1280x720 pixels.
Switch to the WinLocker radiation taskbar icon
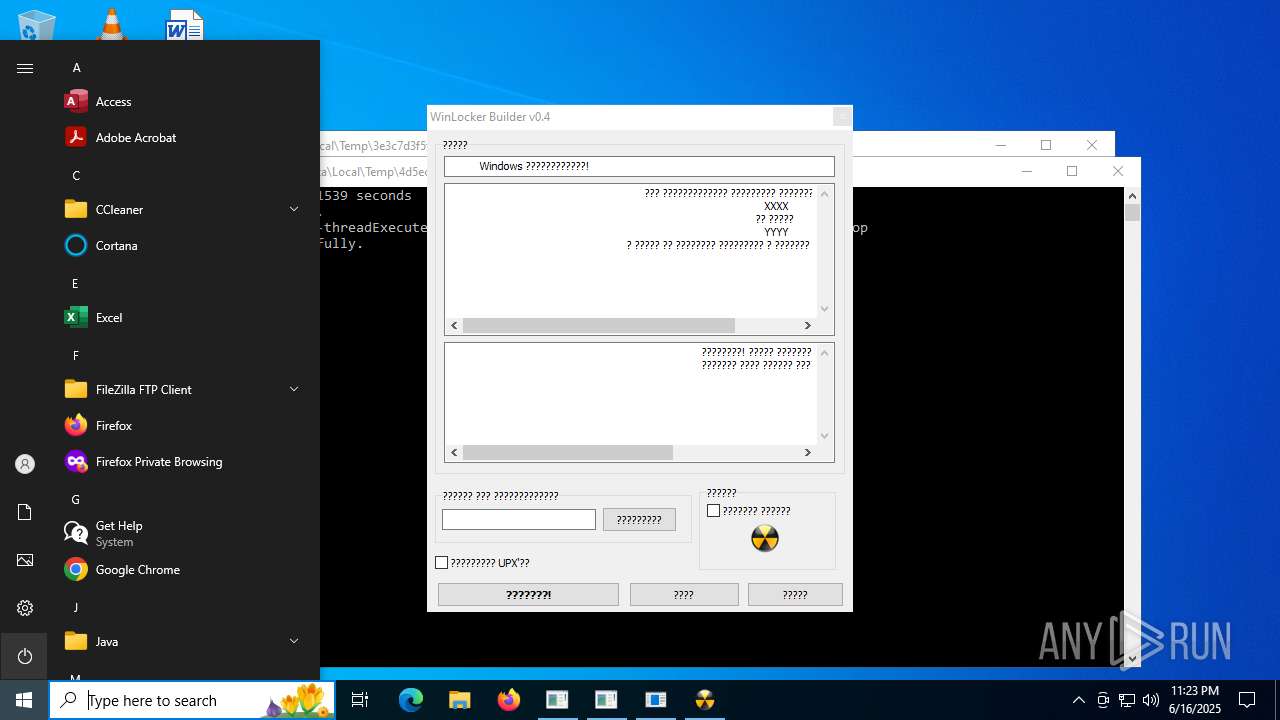coord(705,700)
